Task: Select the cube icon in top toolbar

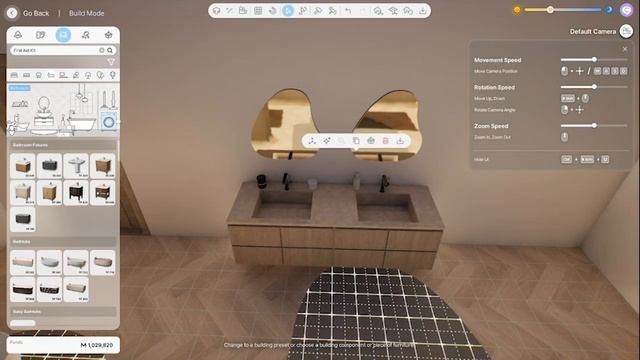Action: pos(216,11)
